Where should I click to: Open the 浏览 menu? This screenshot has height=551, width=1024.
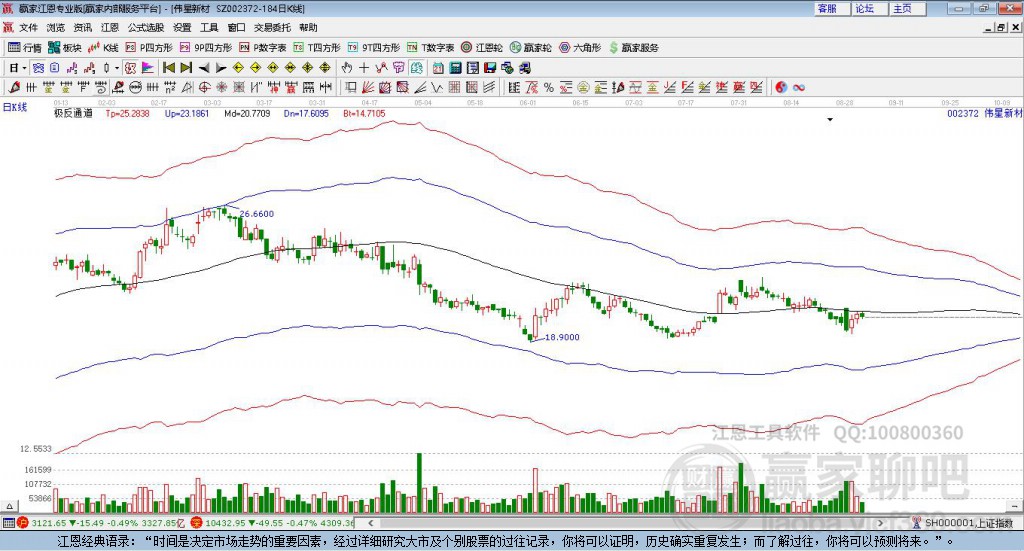(x=56, y=27)
